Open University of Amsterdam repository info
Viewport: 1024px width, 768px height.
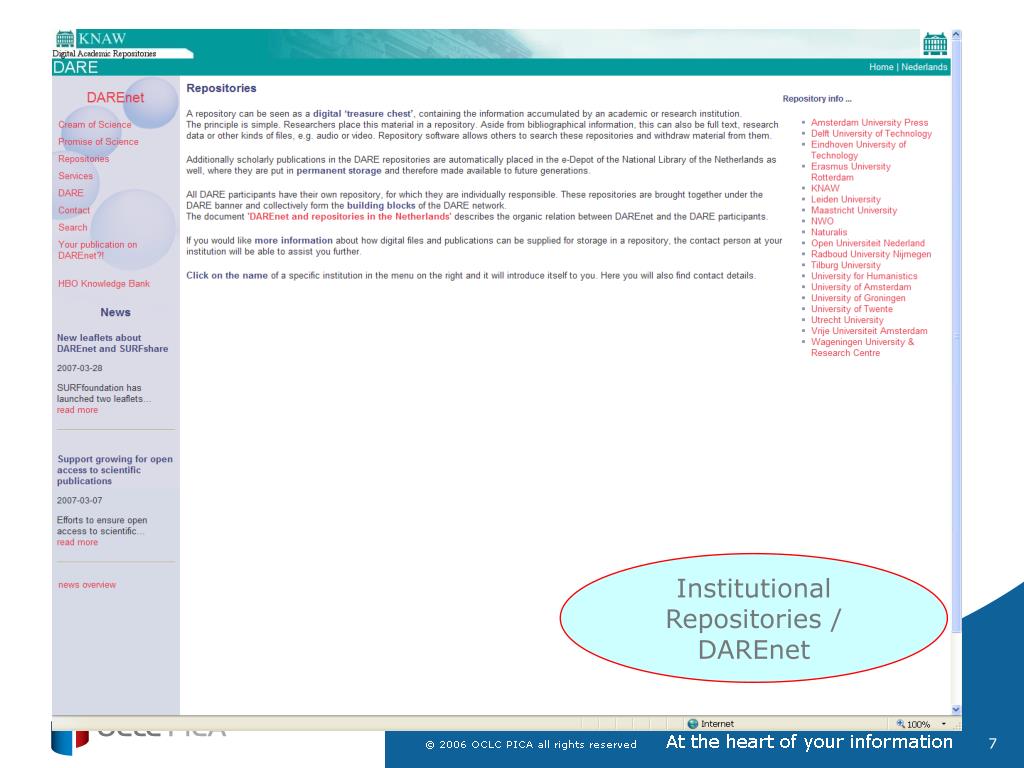point(861,287)
